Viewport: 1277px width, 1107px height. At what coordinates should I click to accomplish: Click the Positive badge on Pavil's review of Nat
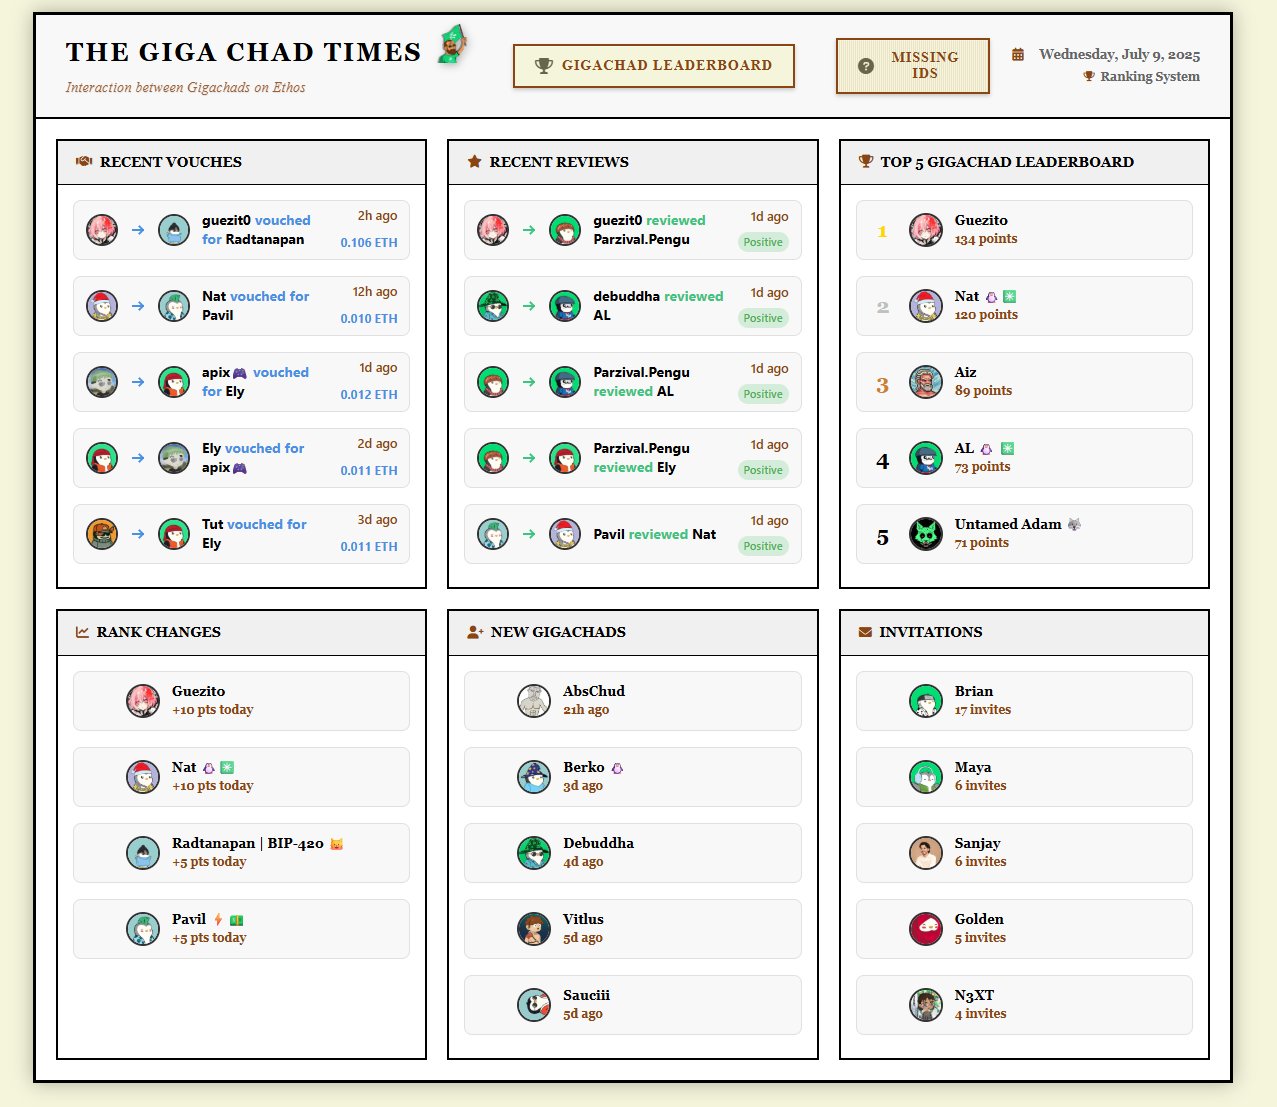(x=763, y=546)
